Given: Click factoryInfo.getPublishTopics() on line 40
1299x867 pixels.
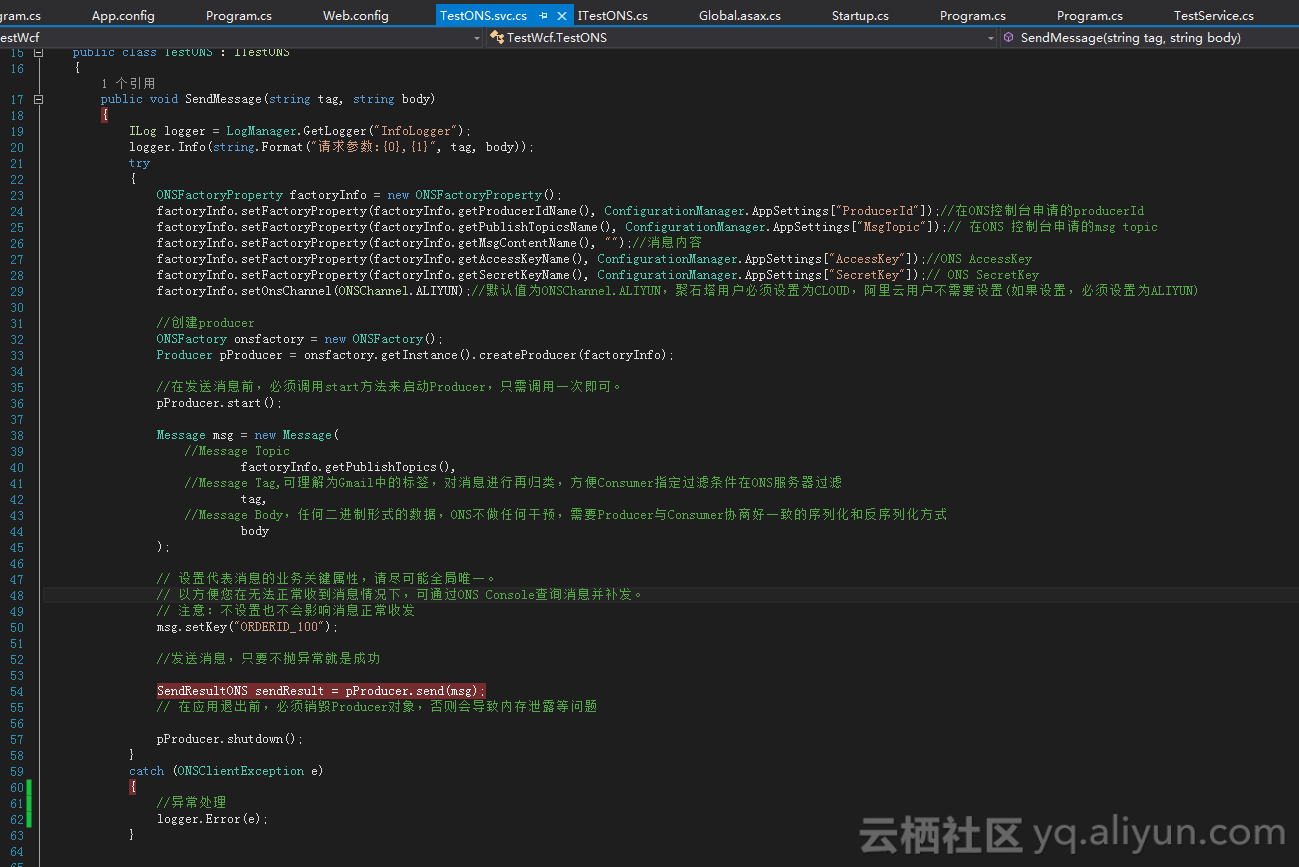Looking at the screenshot, I should (x=347, y=467).
